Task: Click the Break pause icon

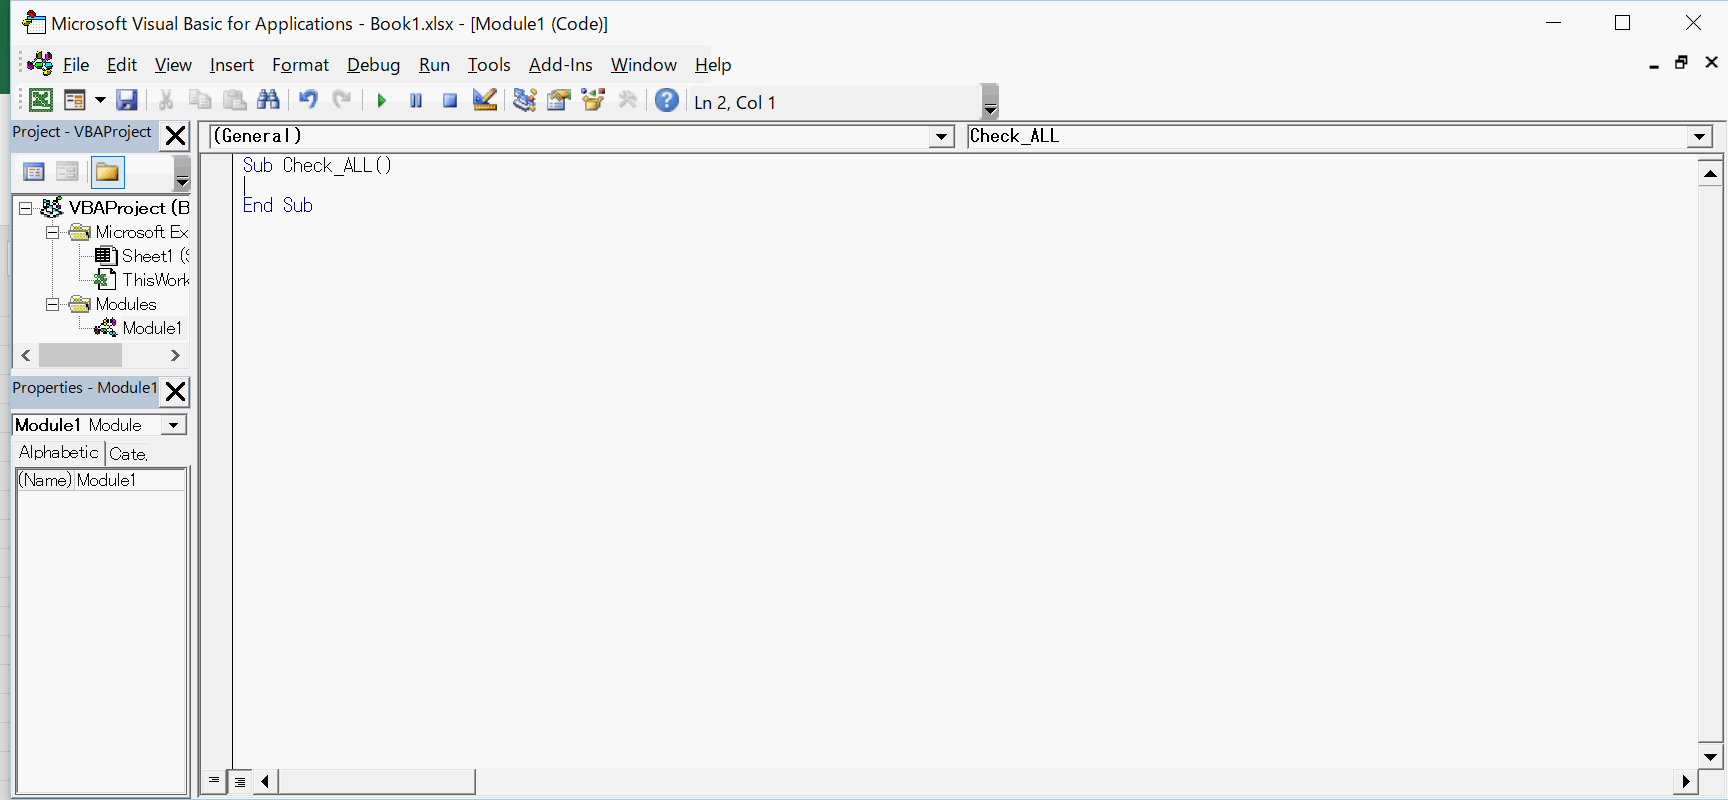Action: coord(416,101)
